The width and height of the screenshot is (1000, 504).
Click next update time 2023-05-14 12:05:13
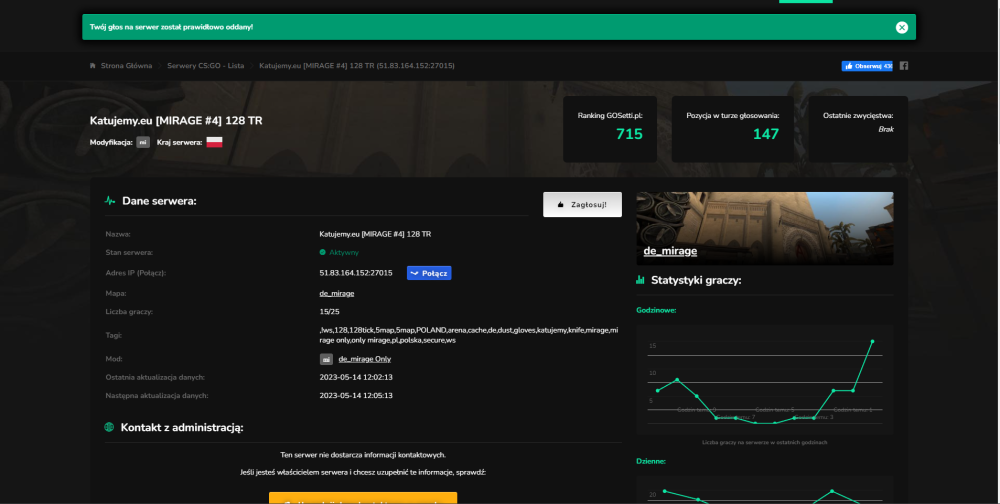(356, 396)
